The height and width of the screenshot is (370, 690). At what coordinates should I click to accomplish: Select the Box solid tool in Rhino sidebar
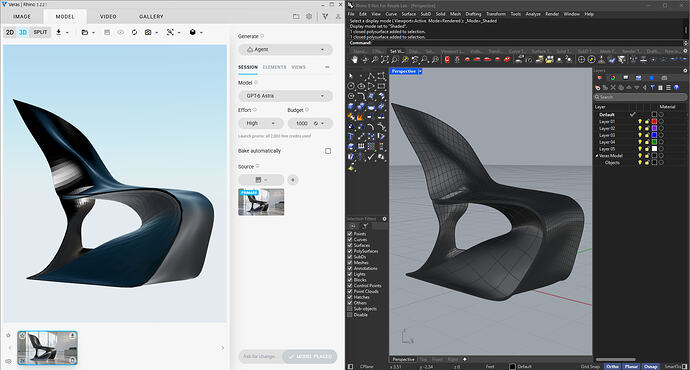(x=351, y=106)
